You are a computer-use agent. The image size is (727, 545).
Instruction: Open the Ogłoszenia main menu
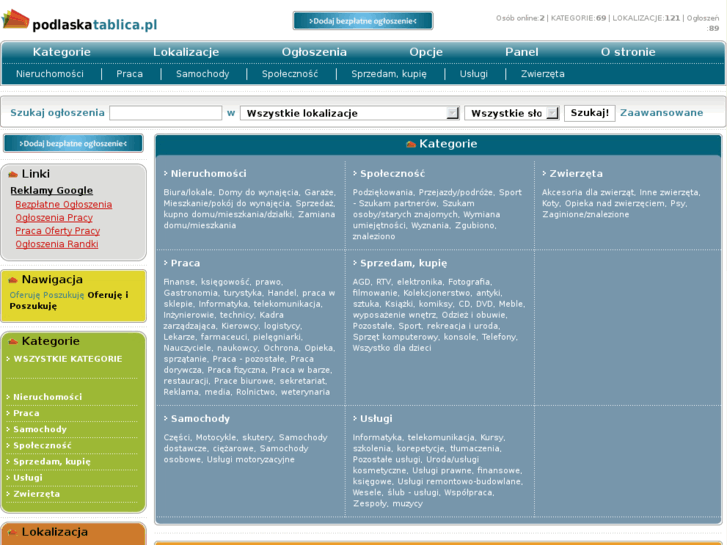pyautogui.click(x=314, y=52)
